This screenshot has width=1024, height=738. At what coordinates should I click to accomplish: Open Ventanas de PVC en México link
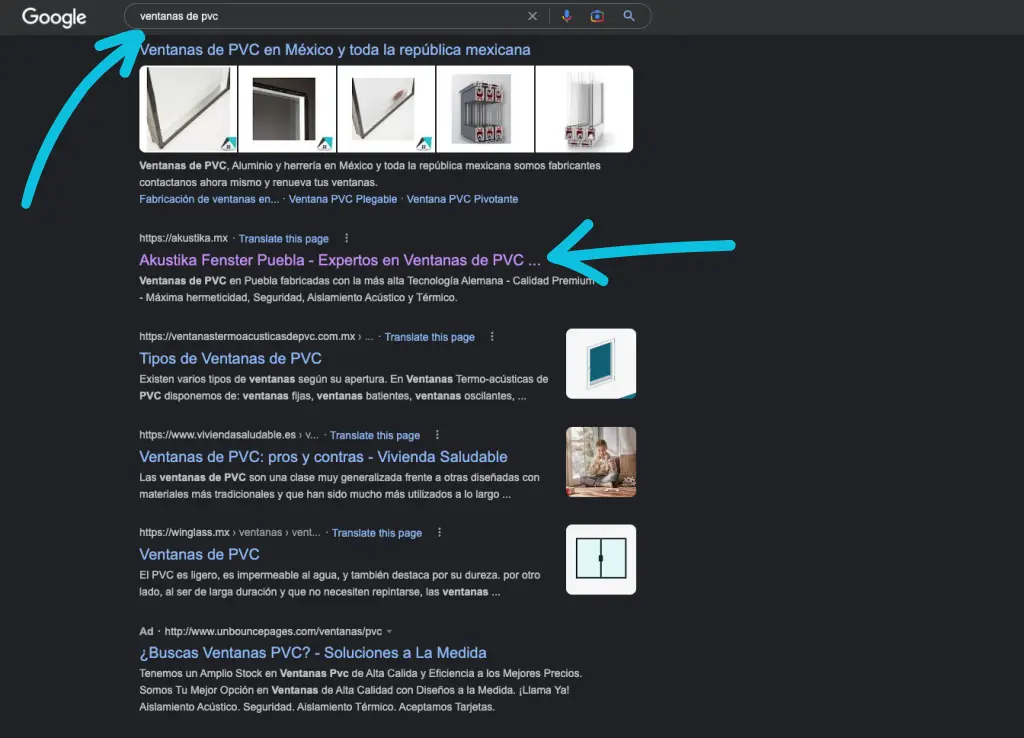(x=335, y=50)
